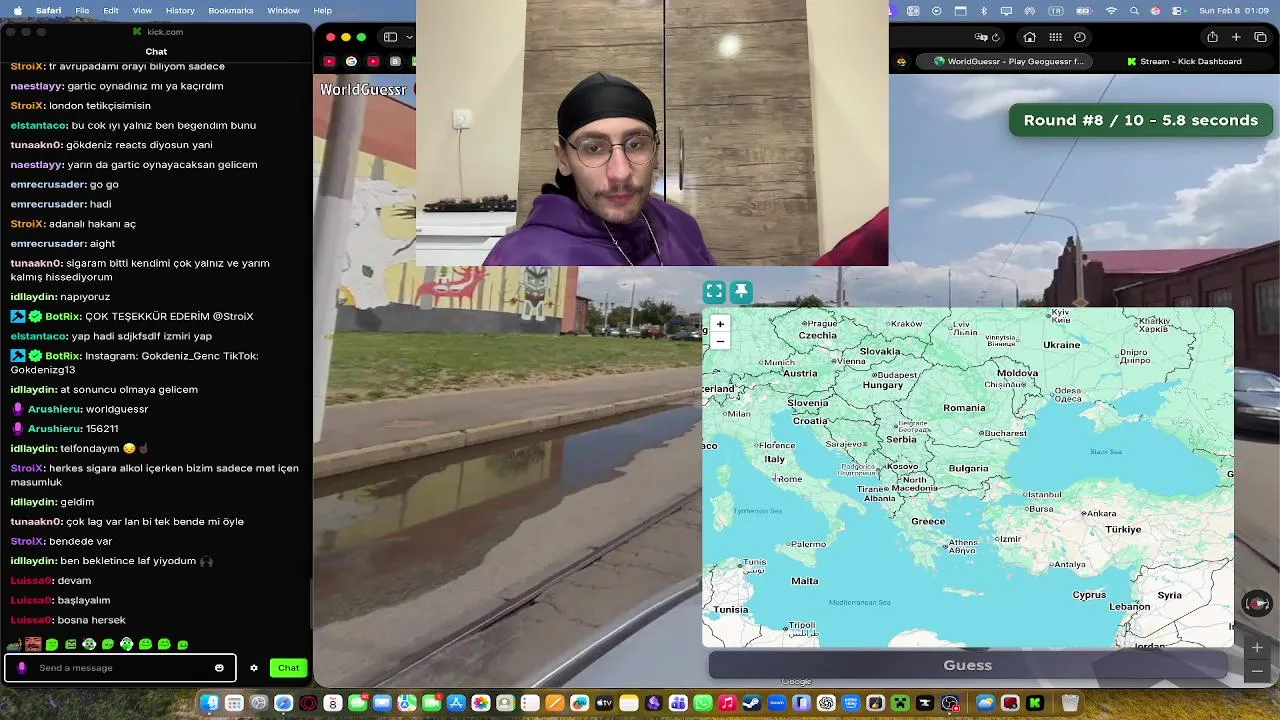
Task: Click the Guess button below the map
Action: tap(968, 665)
